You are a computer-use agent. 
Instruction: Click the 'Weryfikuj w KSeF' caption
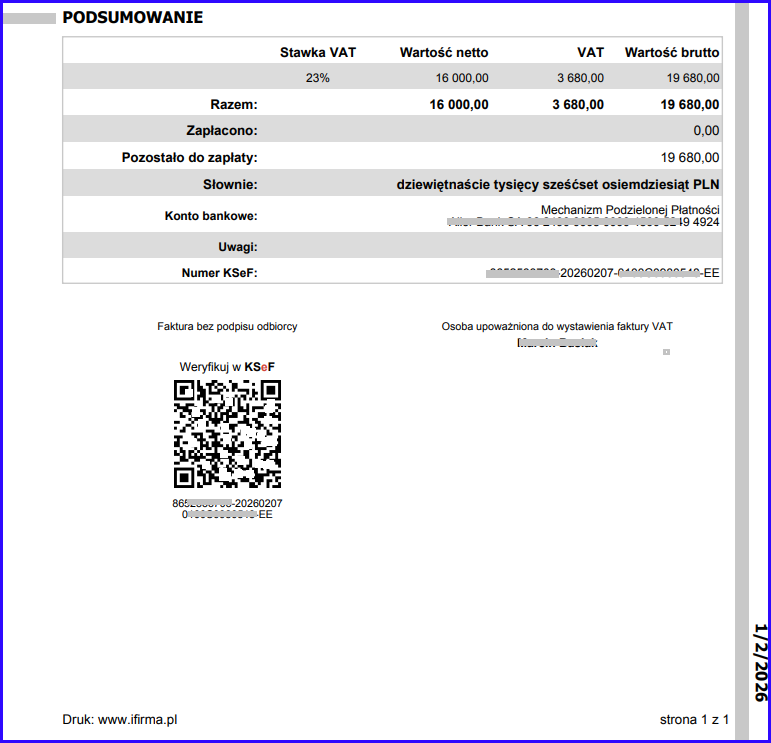(x=227, y=367)
